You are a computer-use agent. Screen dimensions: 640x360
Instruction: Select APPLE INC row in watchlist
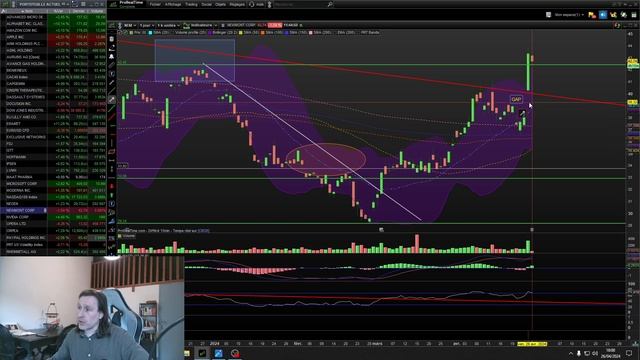coord(53,37)
